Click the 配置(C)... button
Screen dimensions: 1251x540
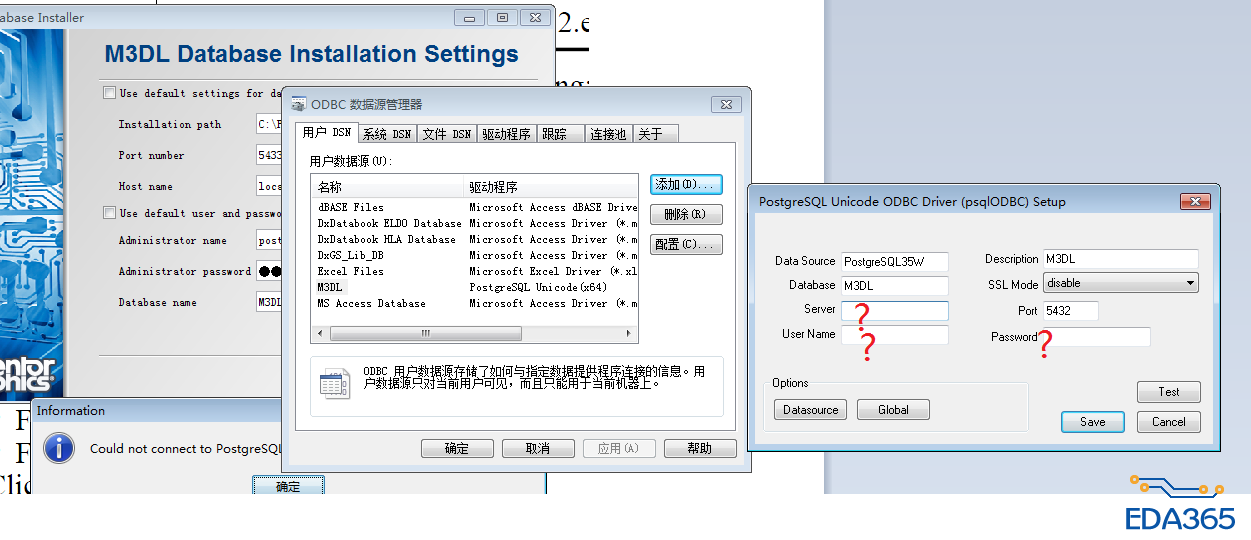686,244
